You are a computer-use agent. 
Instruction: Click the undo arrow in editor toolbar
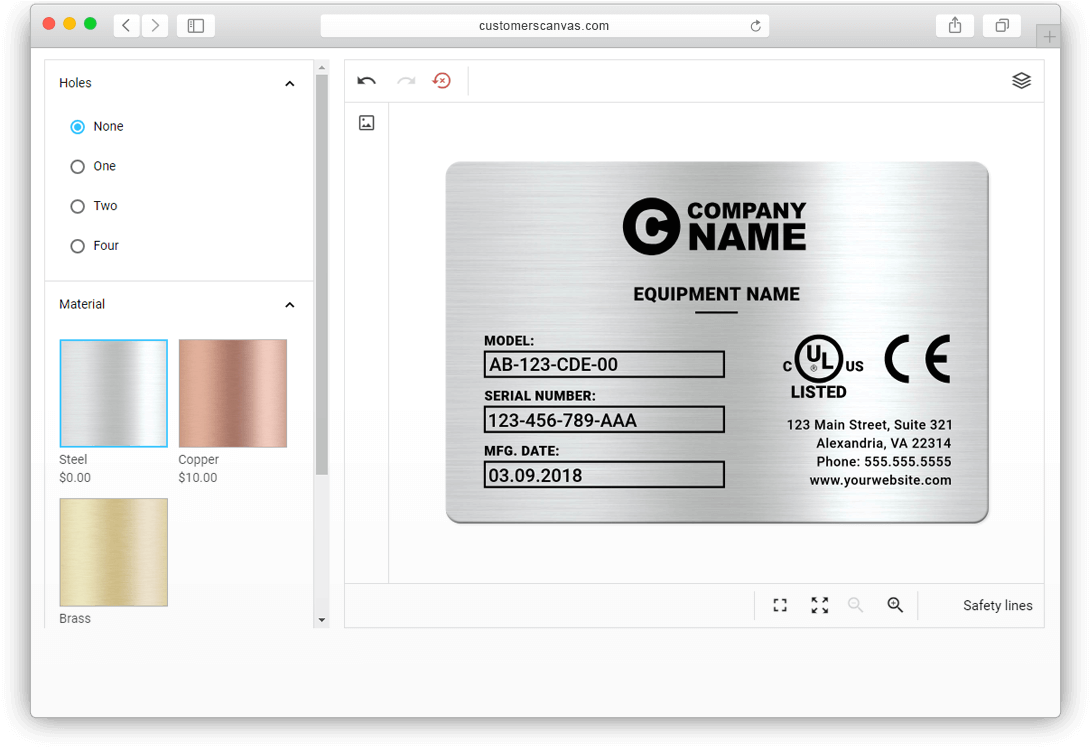tap(366, 81)
